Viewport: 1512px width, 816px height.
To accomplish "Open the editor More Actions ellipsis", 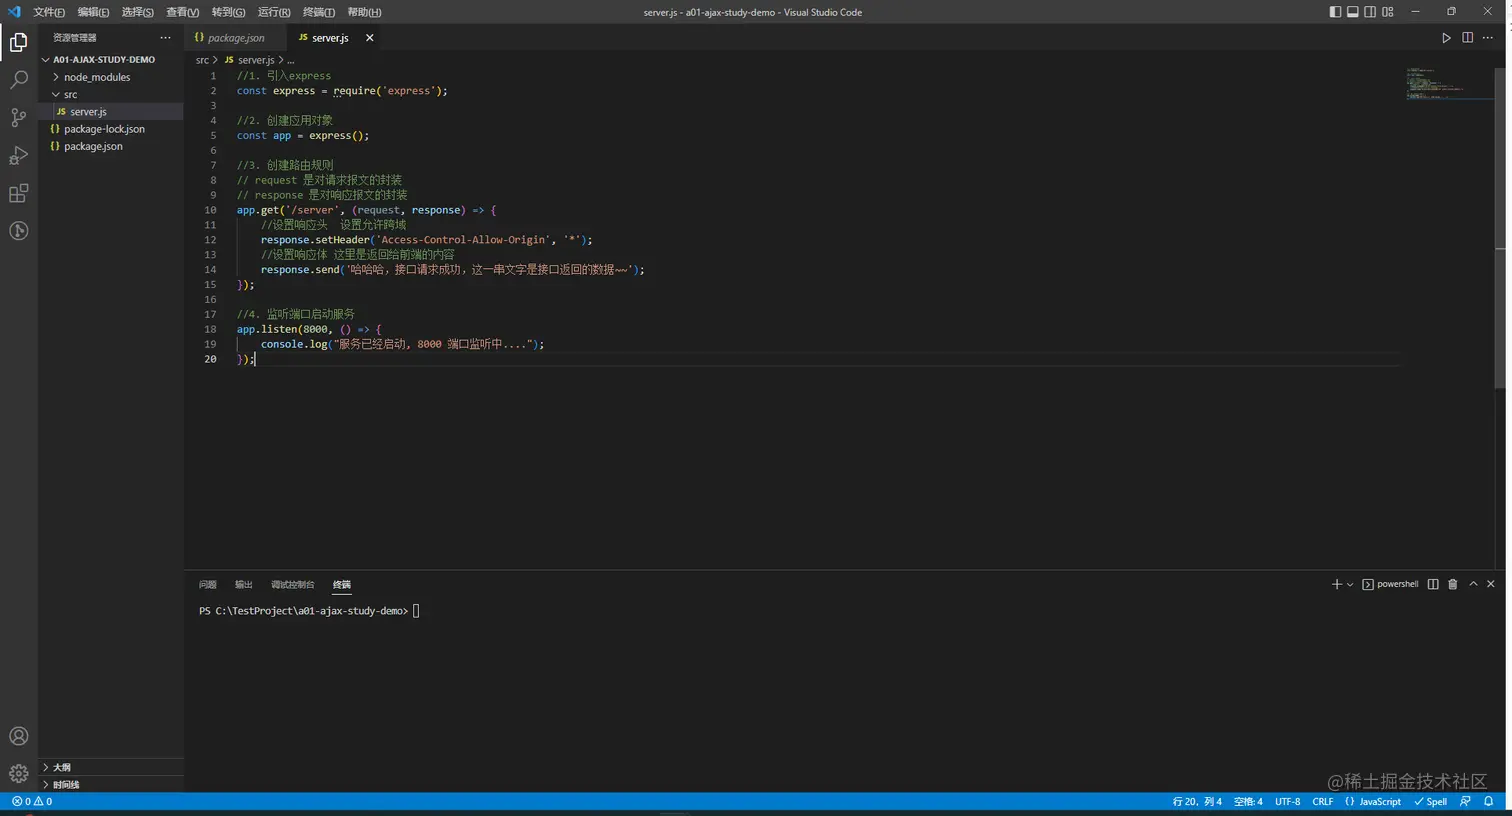I will click(1488, 38).
